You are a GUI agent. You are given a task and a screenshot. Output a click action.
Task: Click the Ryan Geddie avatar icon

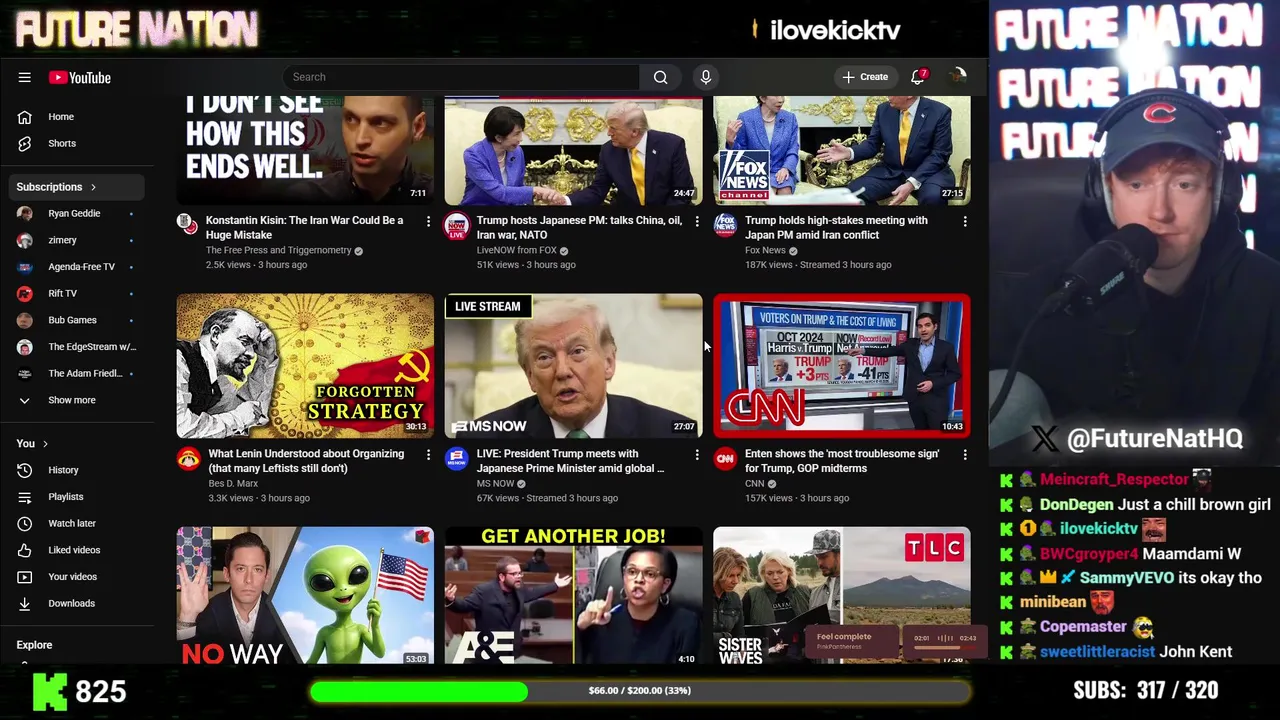(x=25, y=213)
